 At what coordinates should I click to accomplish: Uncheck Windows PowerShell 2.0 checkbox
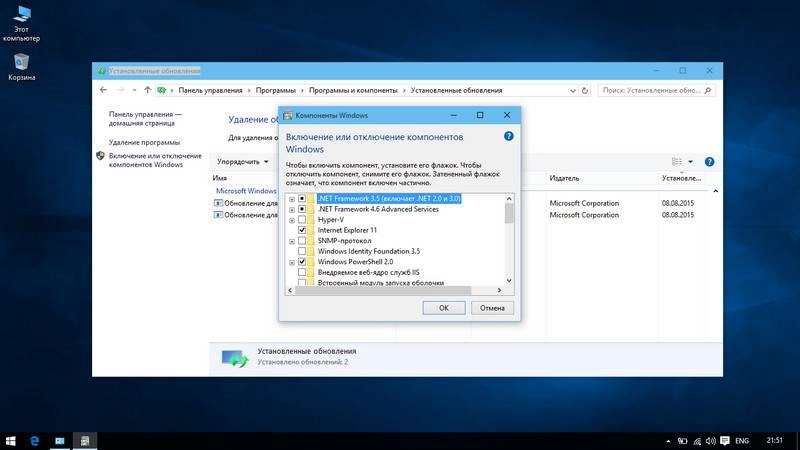point(302,262)
